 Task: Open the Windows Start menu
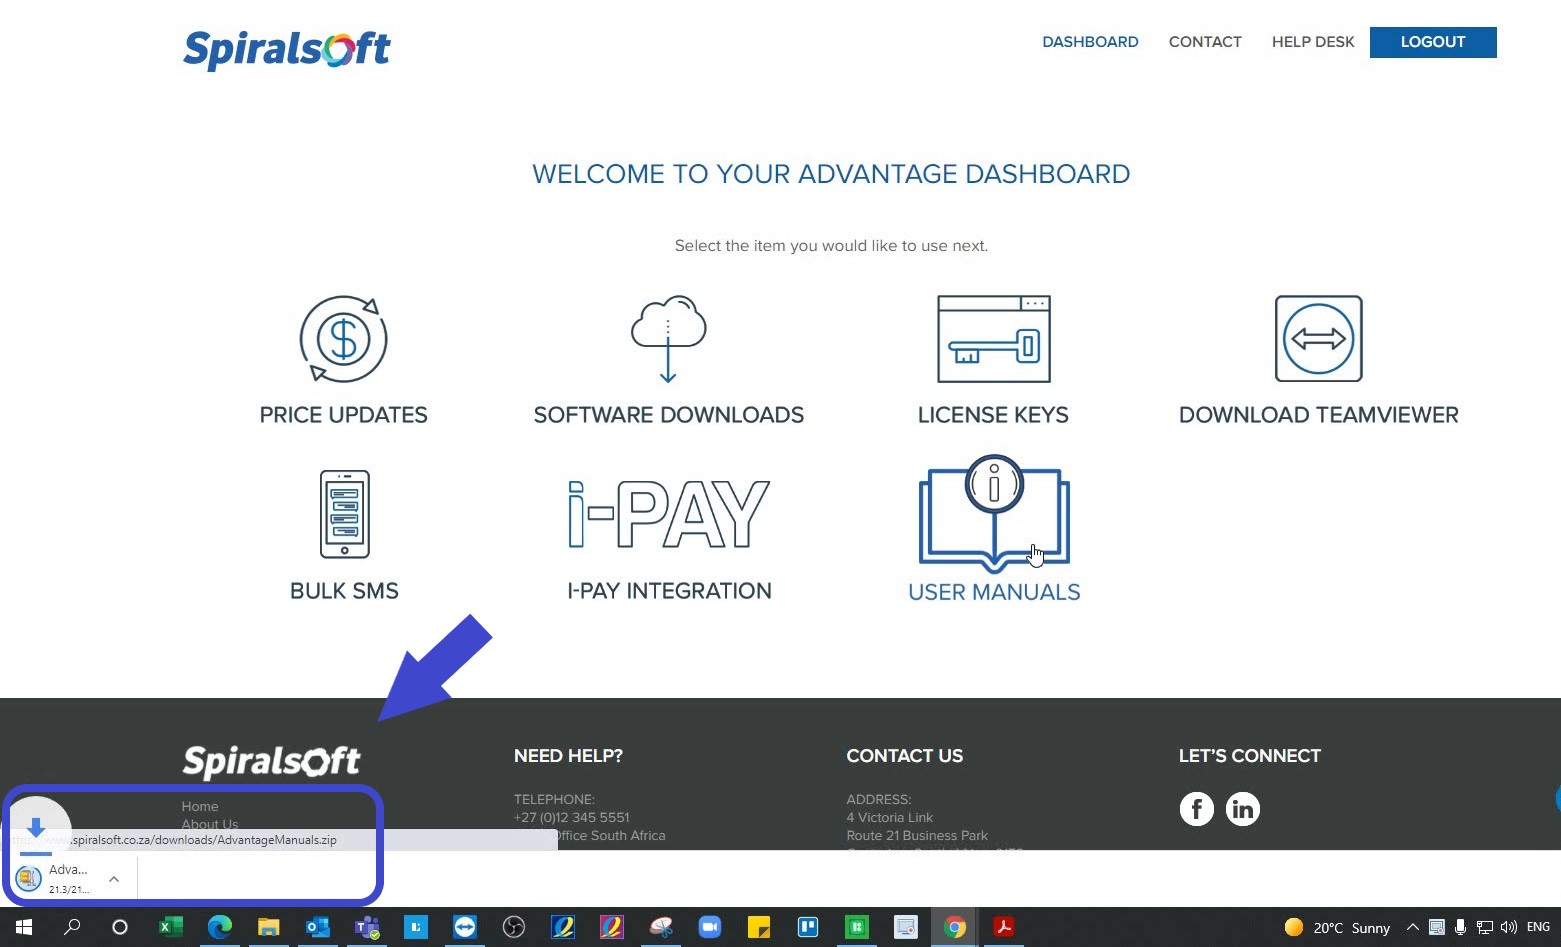pos(24,927)
